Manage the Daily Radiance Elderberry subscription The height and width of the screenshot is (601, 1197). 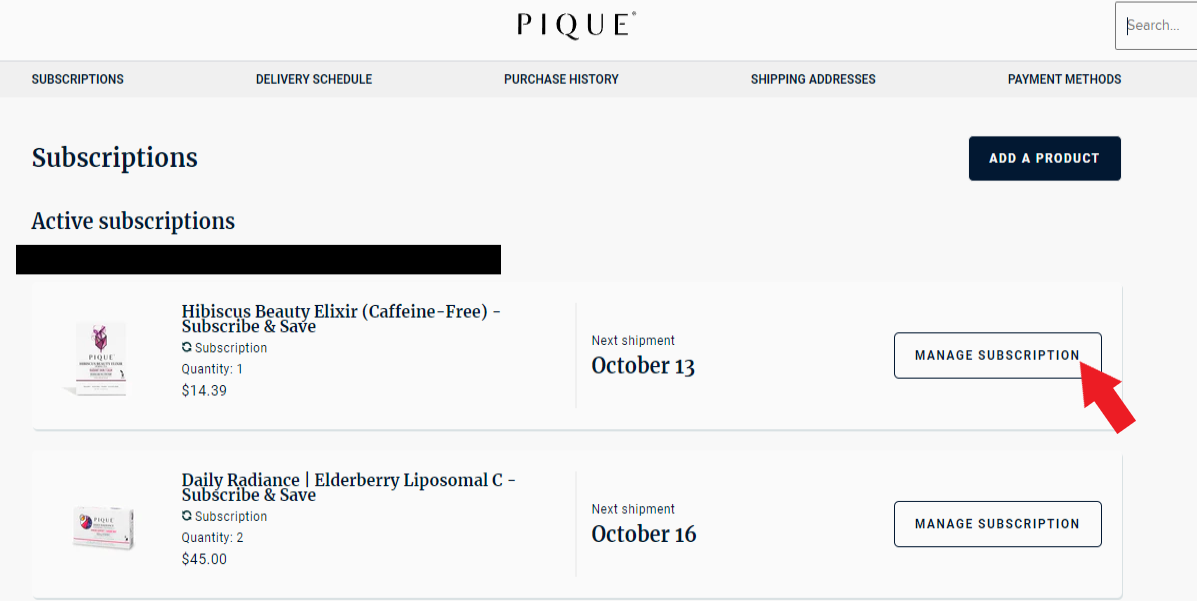[x=998, y=524]
